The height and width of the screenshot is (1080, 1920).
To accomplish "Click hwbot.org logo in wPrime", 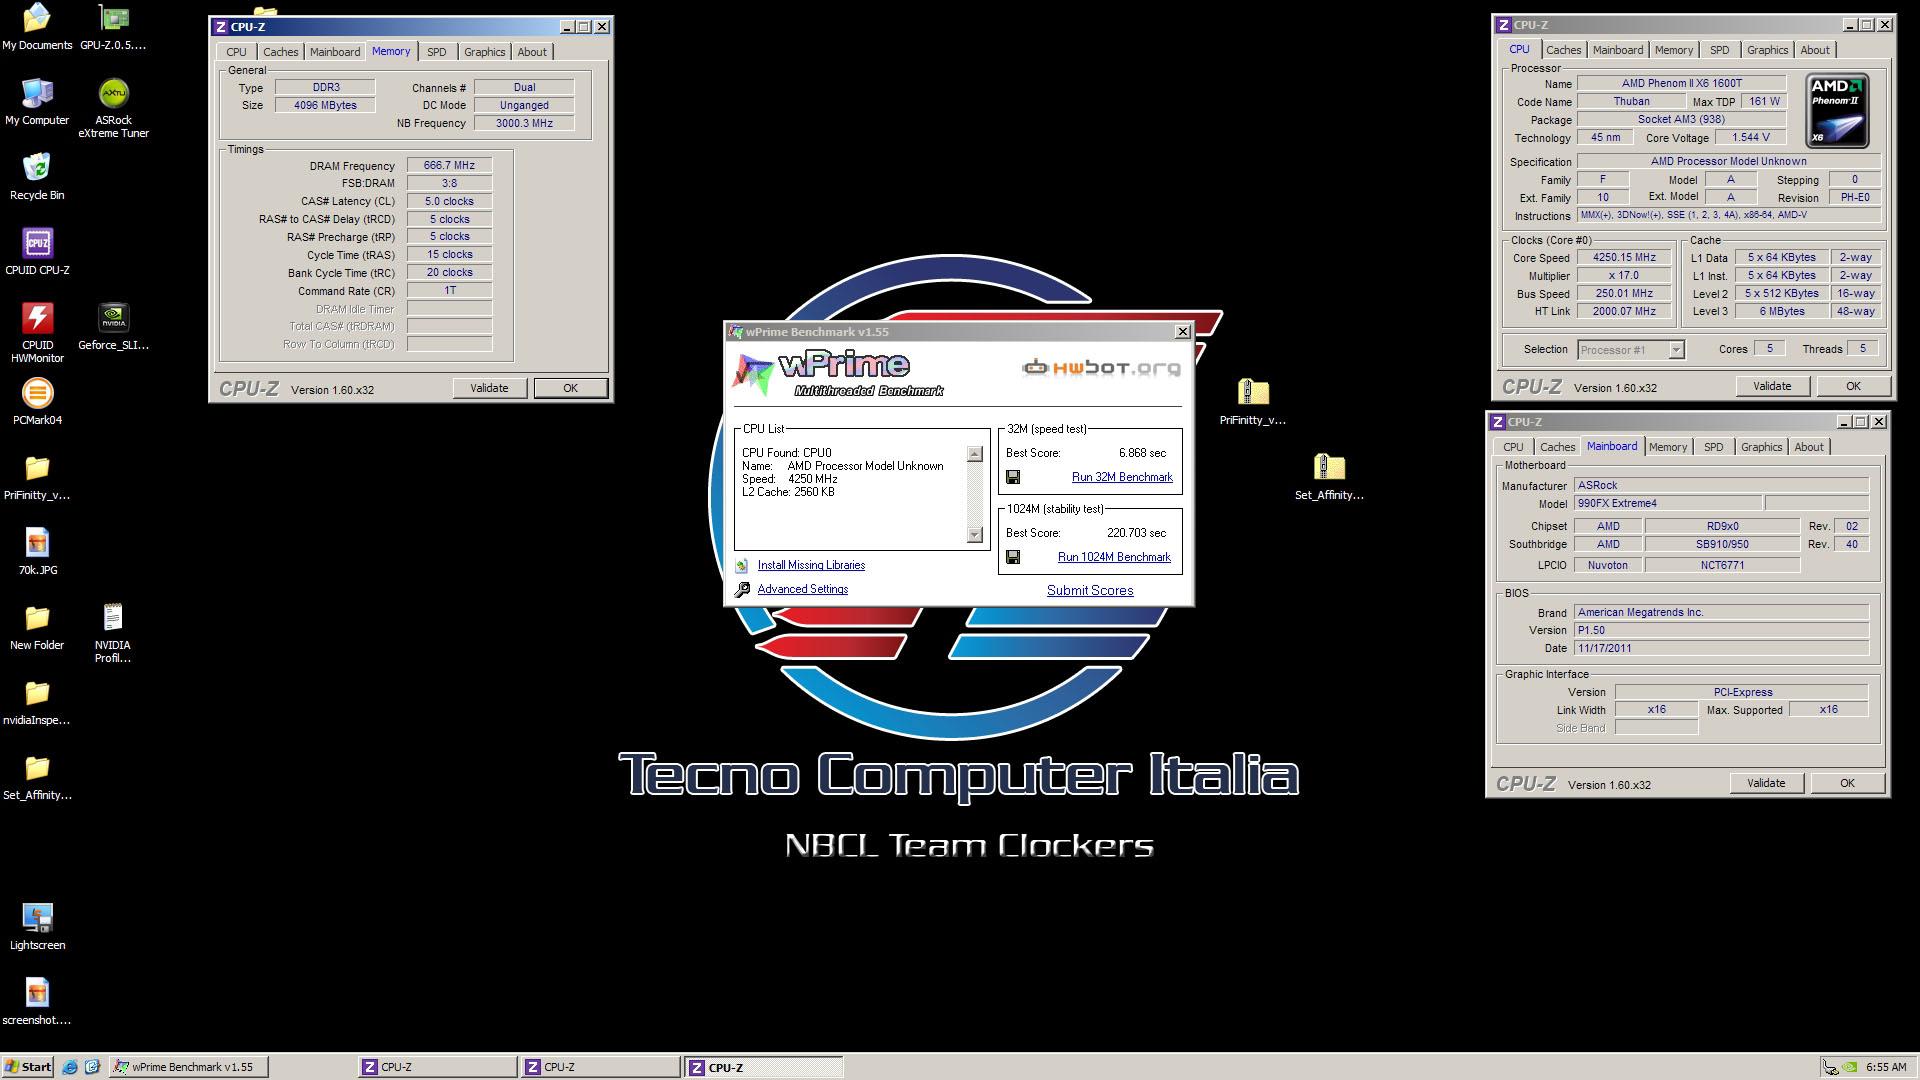I will (1101, 368).
